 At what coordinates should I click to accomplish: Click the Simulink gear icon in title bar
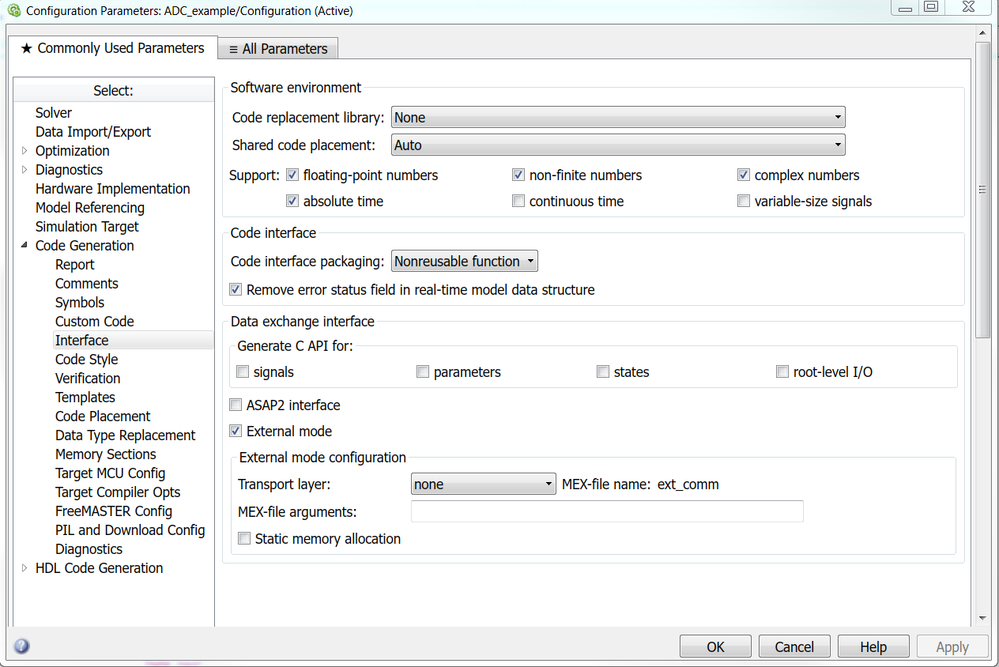point(13,11)
